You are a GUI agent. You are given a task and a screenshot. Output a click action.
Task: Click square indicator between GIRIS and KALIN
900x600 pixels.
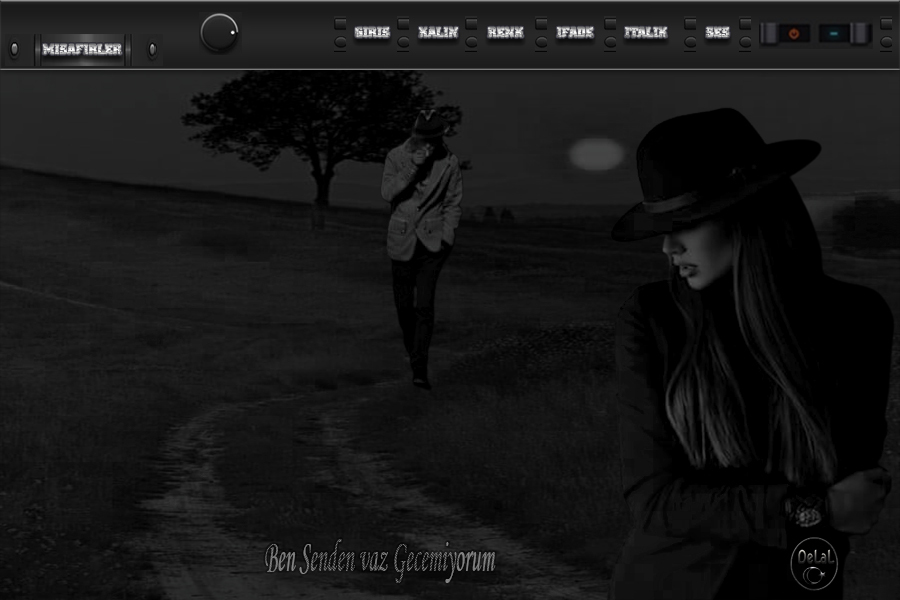click(x=403, y=22)
